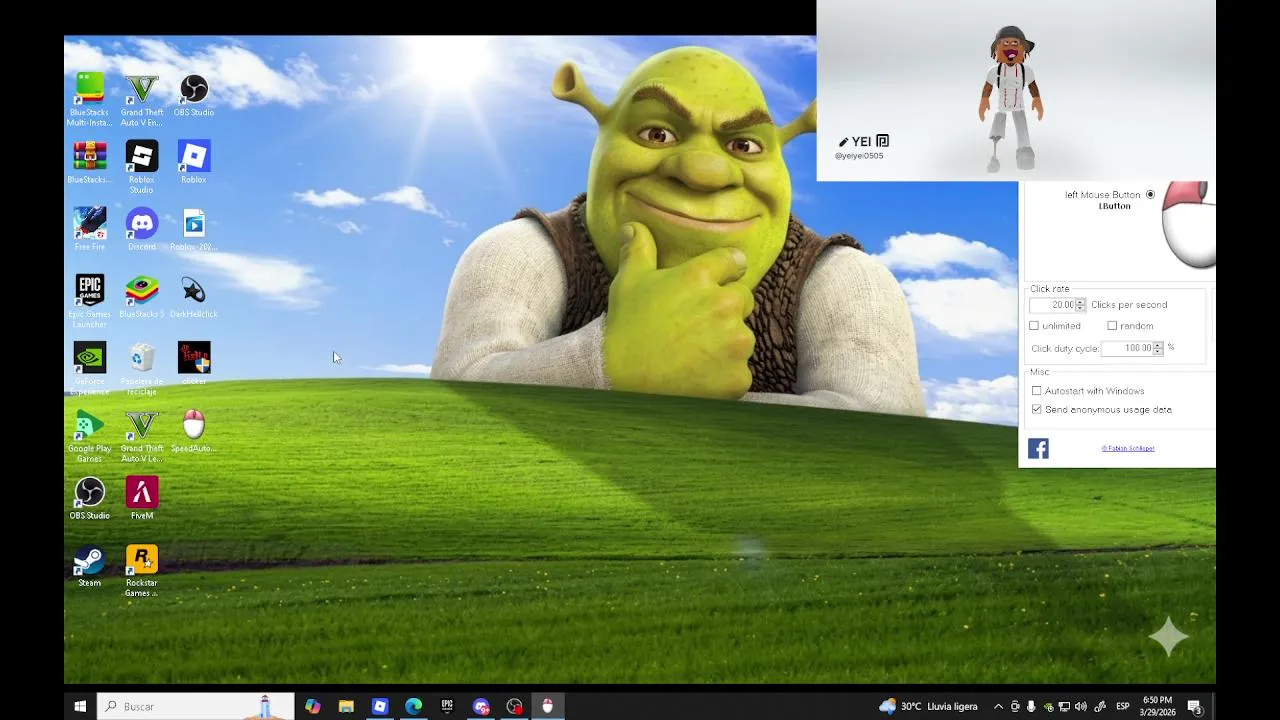Open the Fabian Schlieper link

[x=1128, y=448]
